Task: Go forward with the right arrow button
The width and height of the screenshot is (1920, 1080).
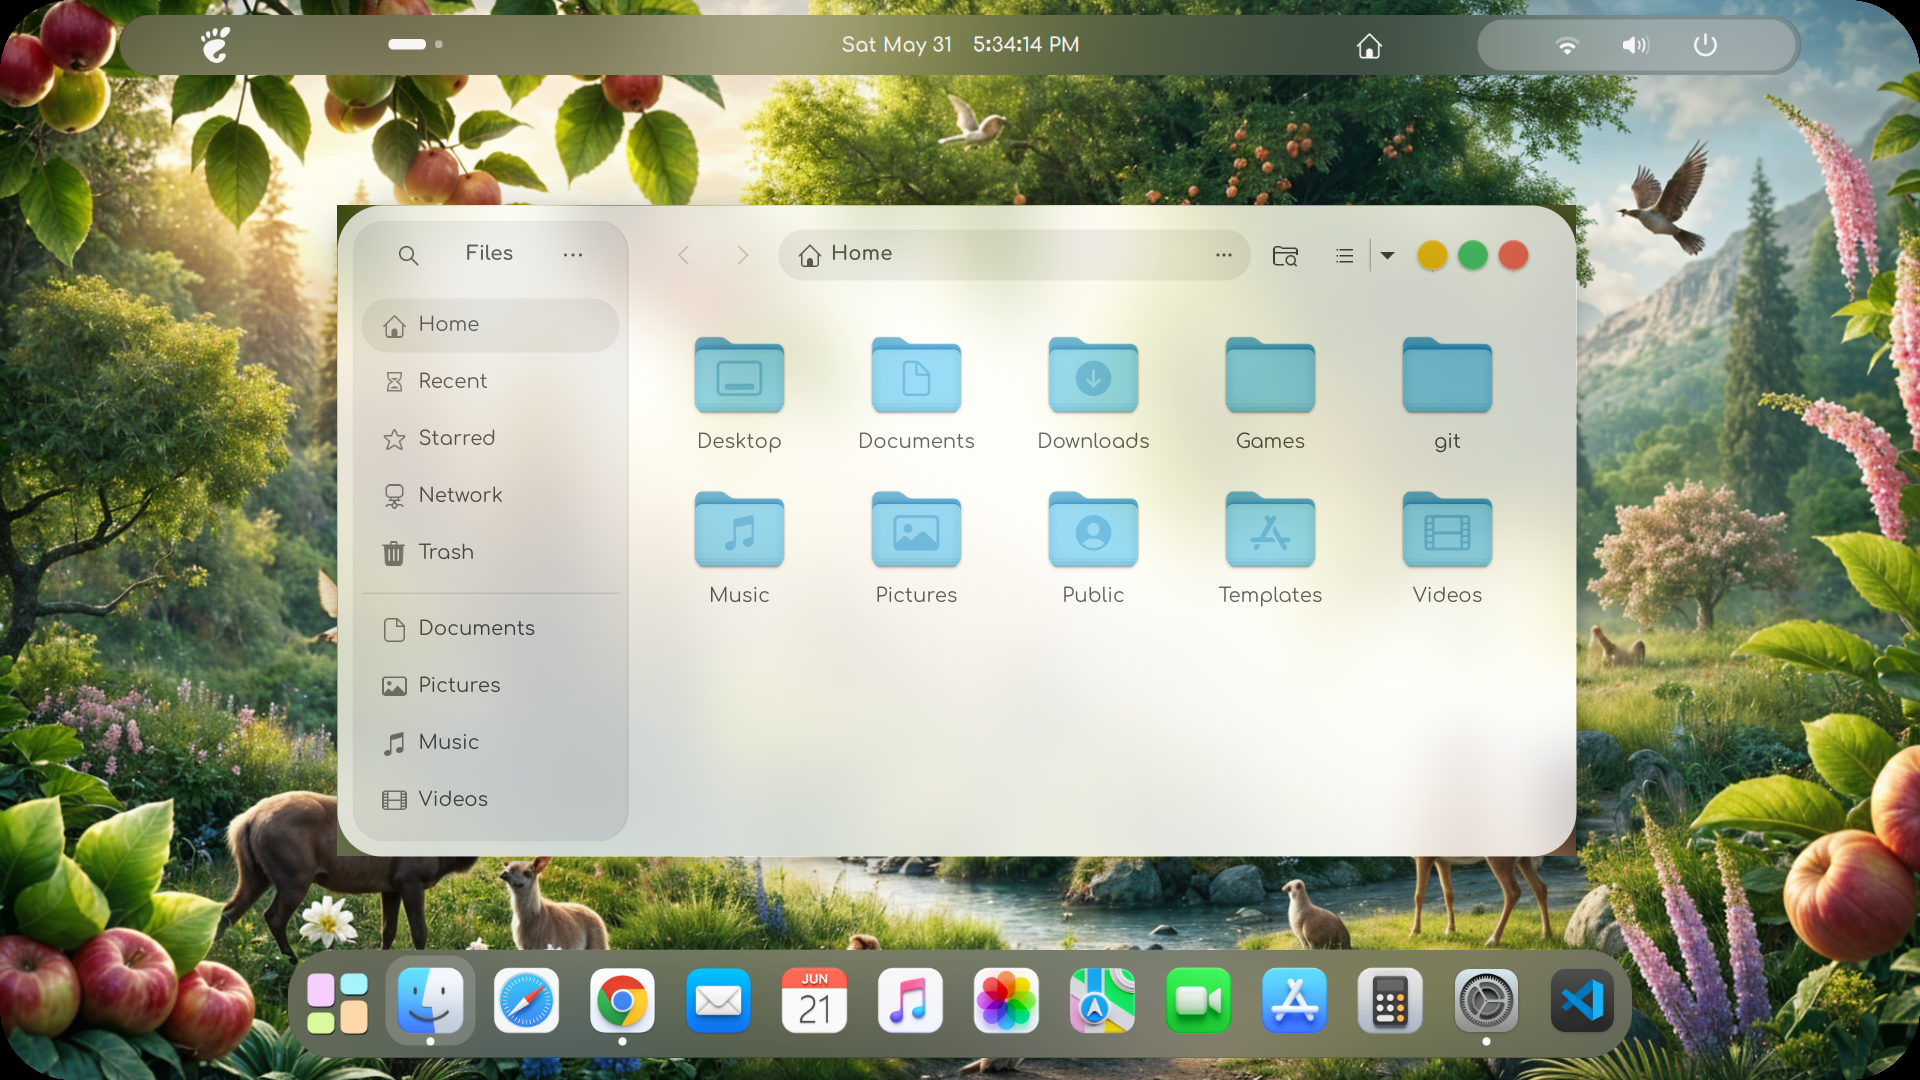Action: pyautogui.click(x=742, y=255)
